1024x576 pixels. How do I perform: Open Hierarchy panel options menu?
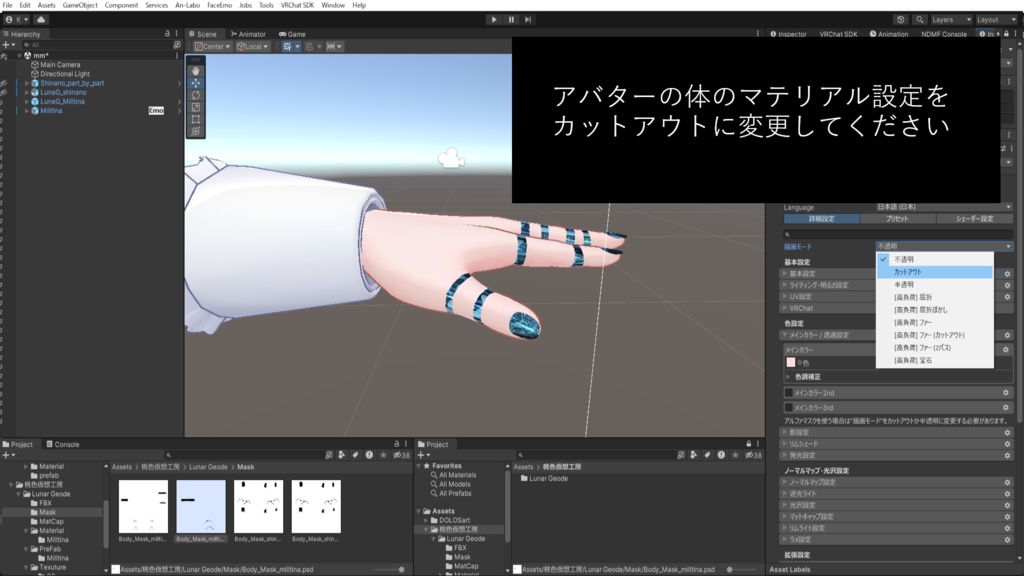[176, 33]
